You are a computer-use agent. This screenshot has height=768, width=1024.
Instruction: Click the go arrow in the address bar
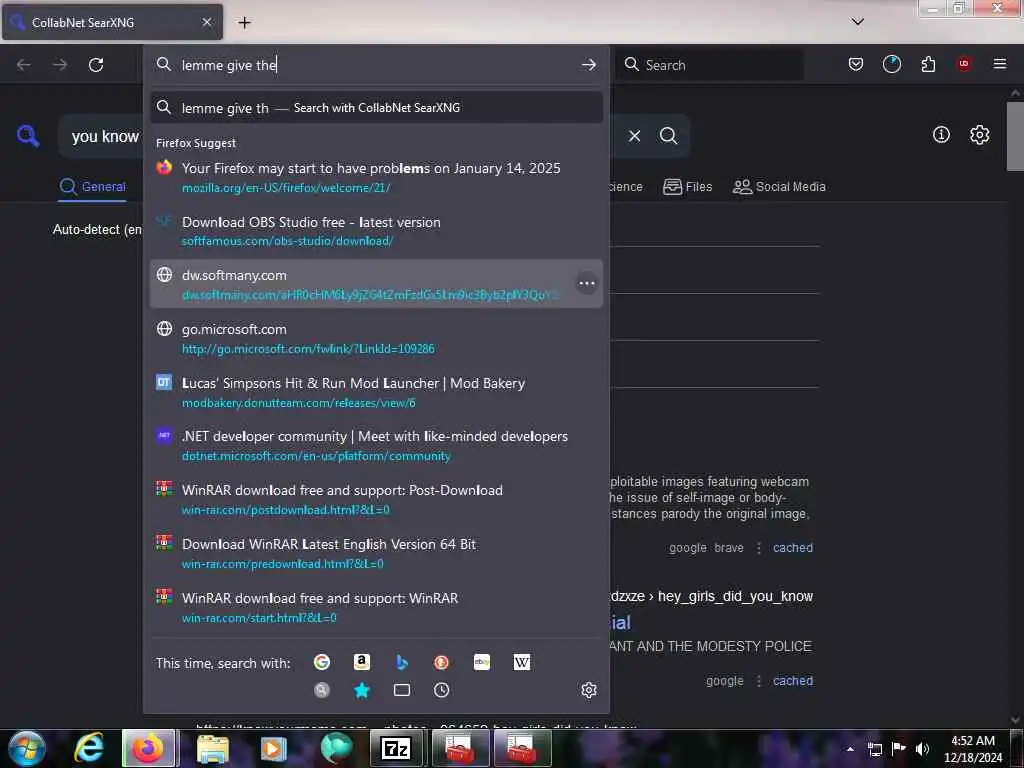point(588,64)
